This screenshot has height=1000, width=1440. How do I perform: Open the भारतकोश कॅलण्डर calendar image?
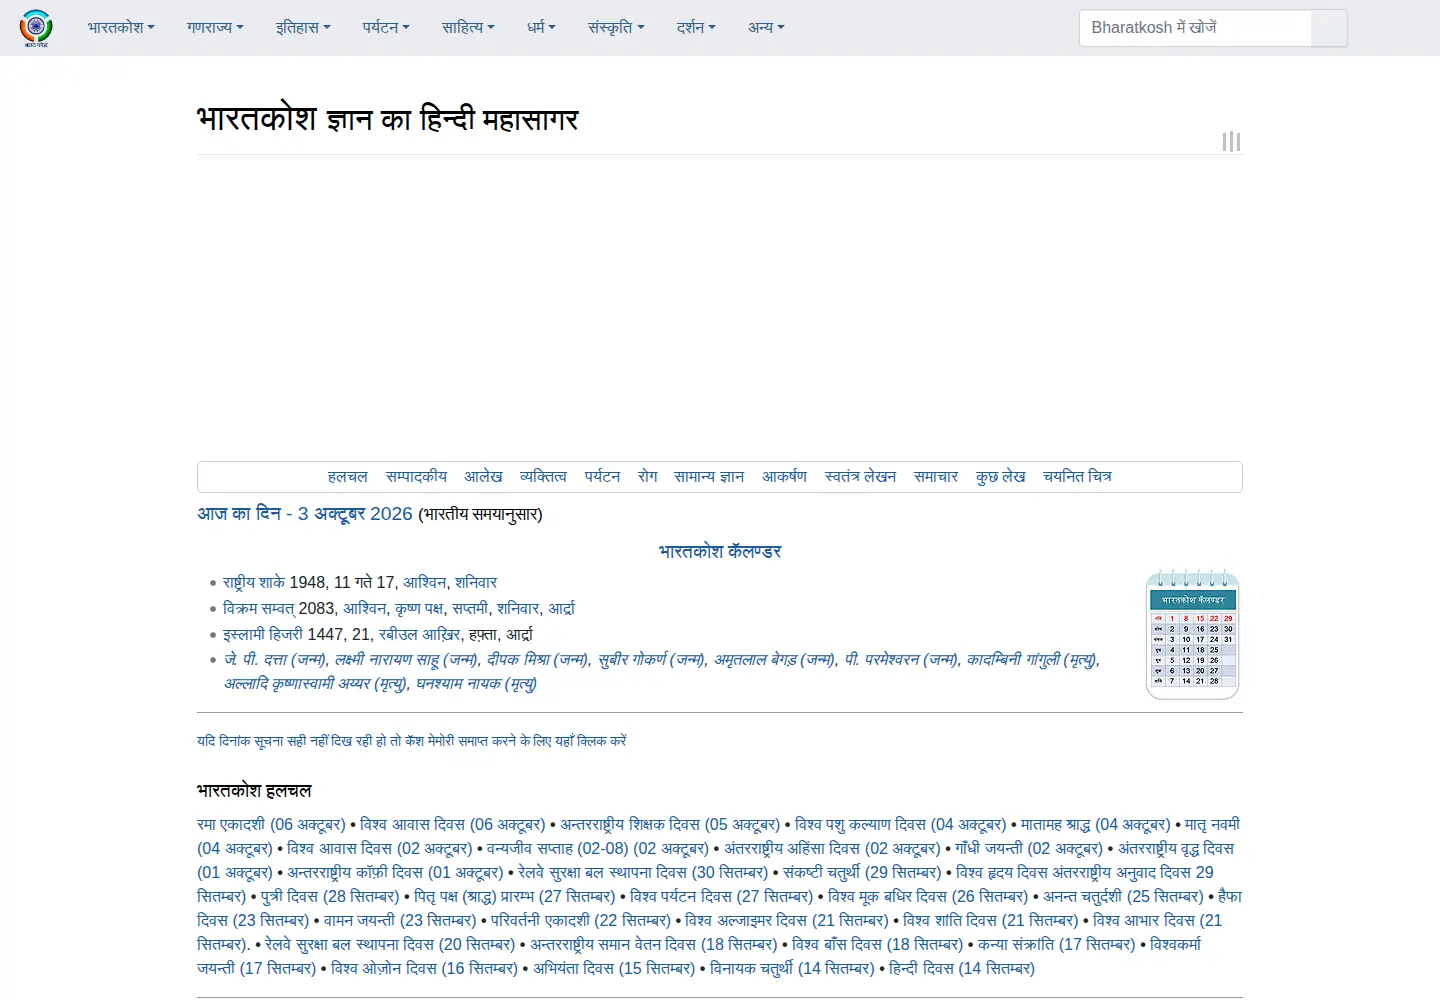[1192, 635]
